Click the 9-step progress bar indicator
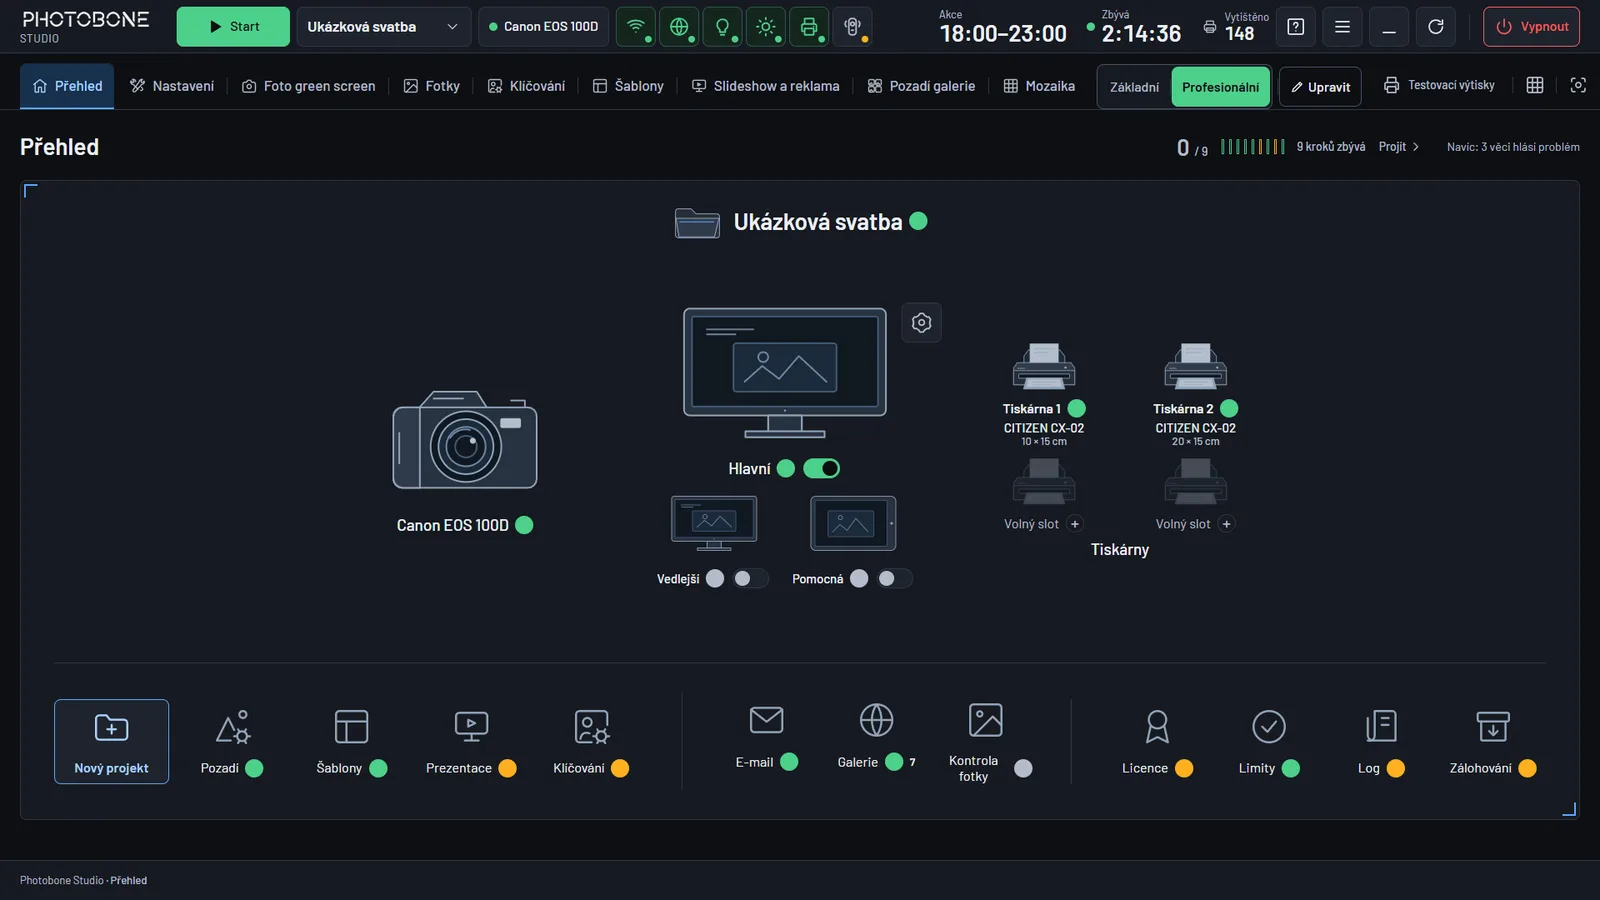This screenshot has width=1600, height=900. (1253, 147)
